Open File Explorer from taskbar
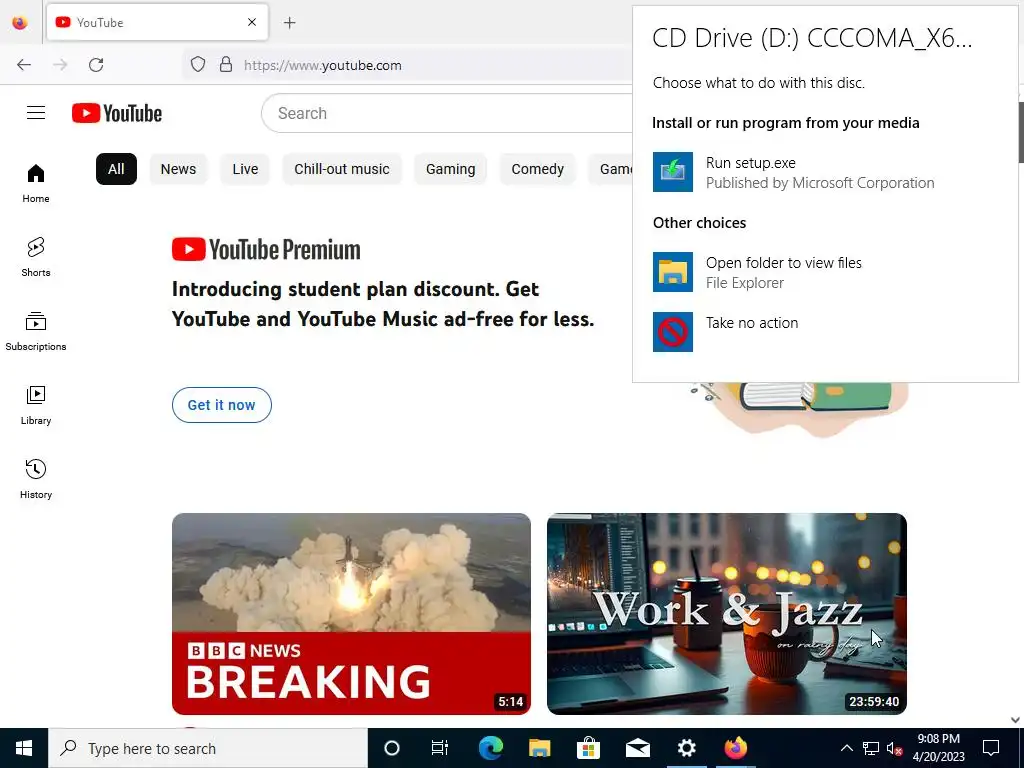The width and height of the screenshot is (1024, 768). 539,748
